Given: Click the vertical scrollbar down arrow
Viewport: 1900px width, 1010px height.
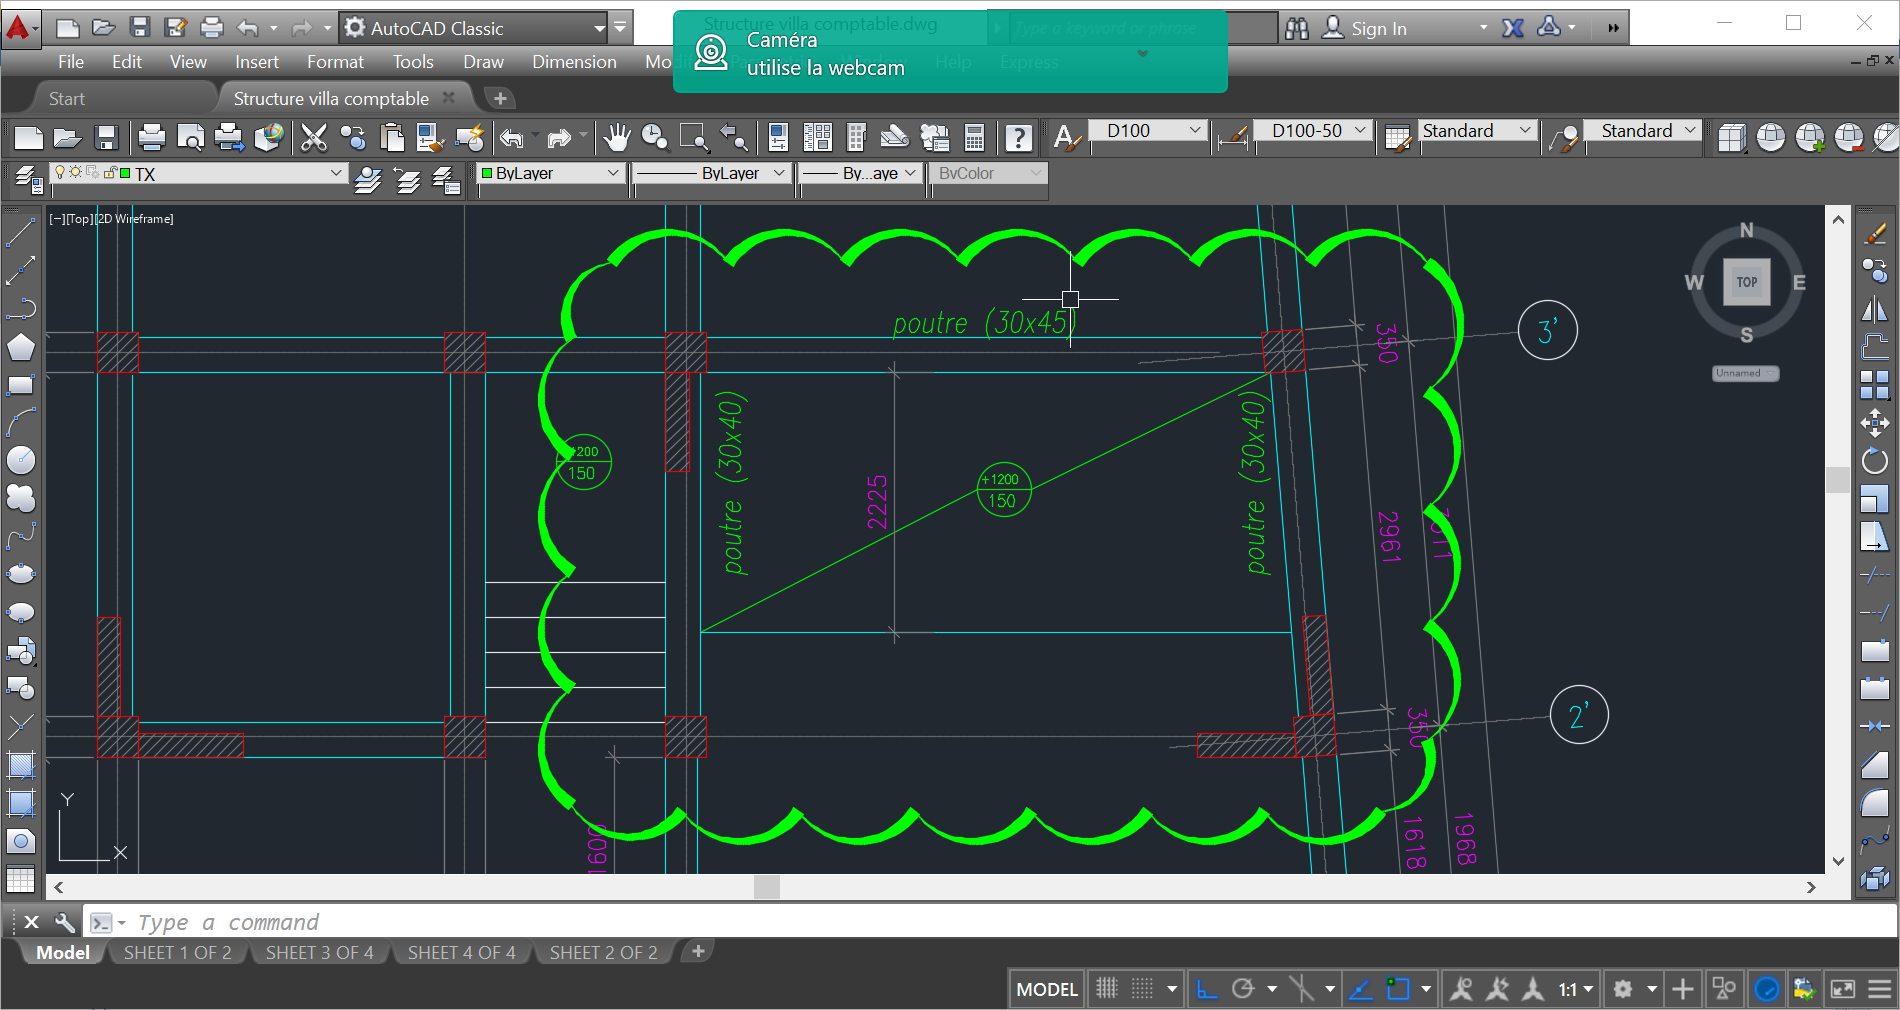Looking at the screenshot, I should 1838,861.
